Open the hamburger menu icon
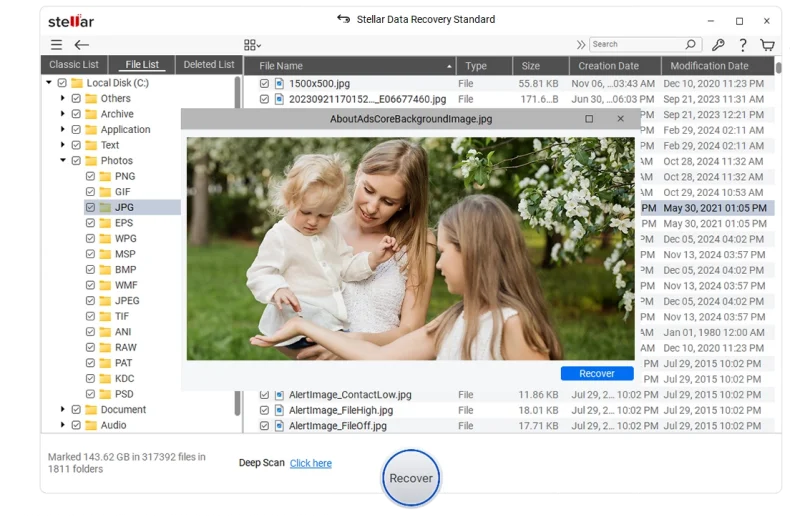Image resolution: width=800 pixels, height=517 pixels. 56,45
